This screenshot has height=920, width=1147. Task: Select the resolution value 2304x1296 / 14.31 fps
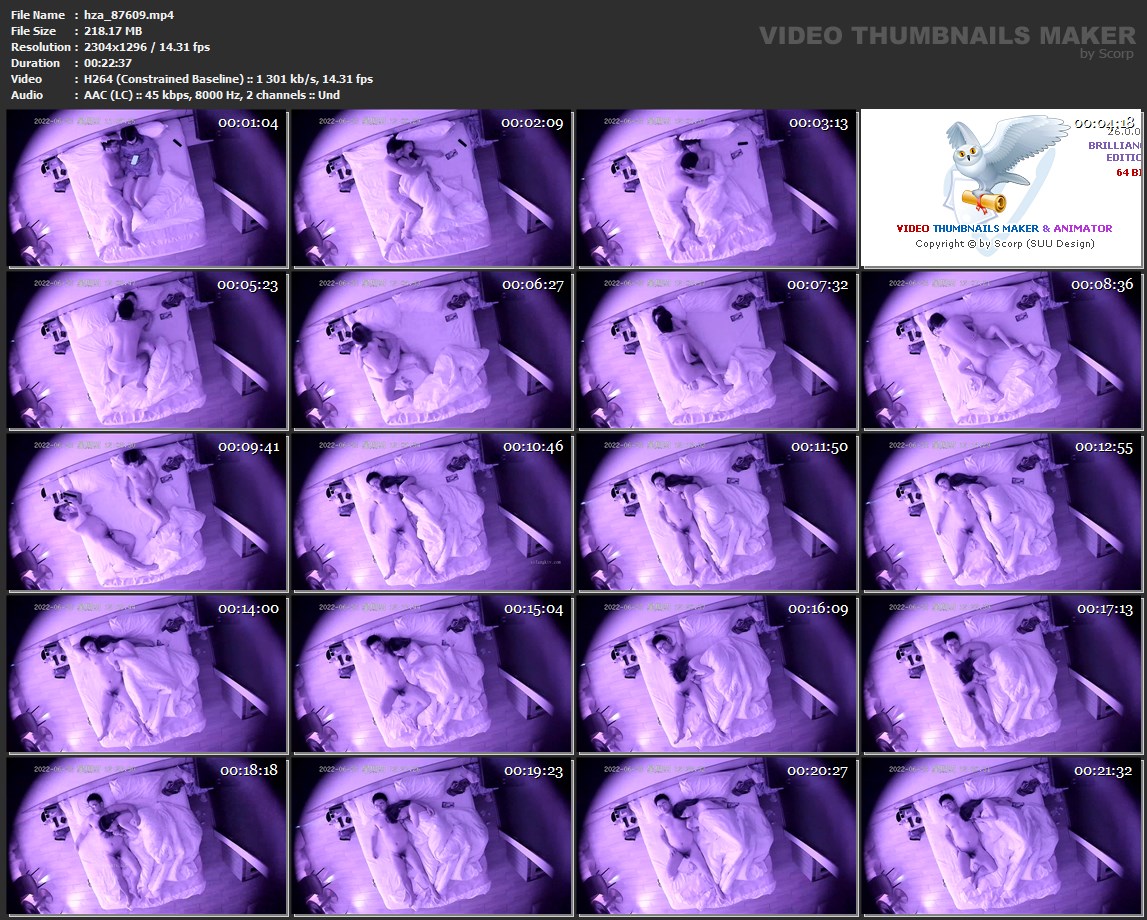147,47
